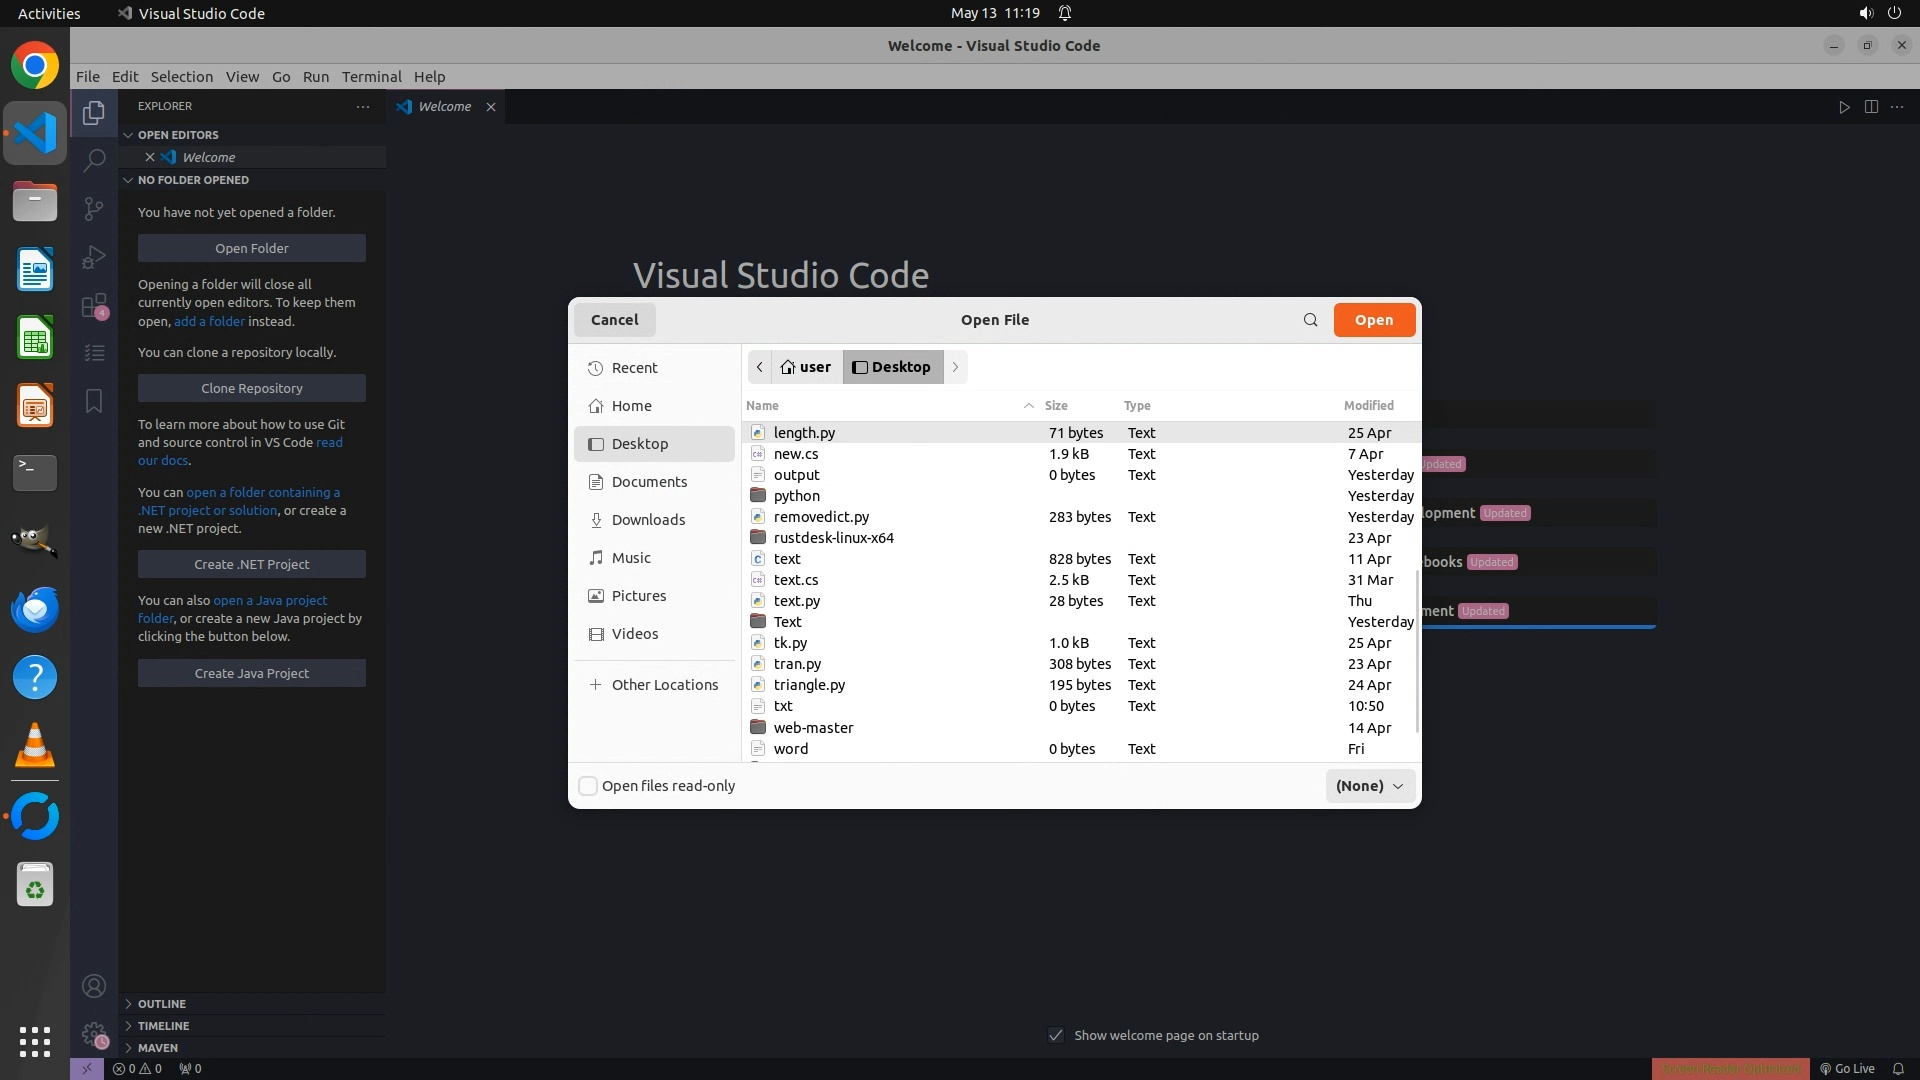Image resolution: width=1920 pixels, height=1080 pixels.
Task: Open the Extensions view icon
Action: click(x=94, y=305)
